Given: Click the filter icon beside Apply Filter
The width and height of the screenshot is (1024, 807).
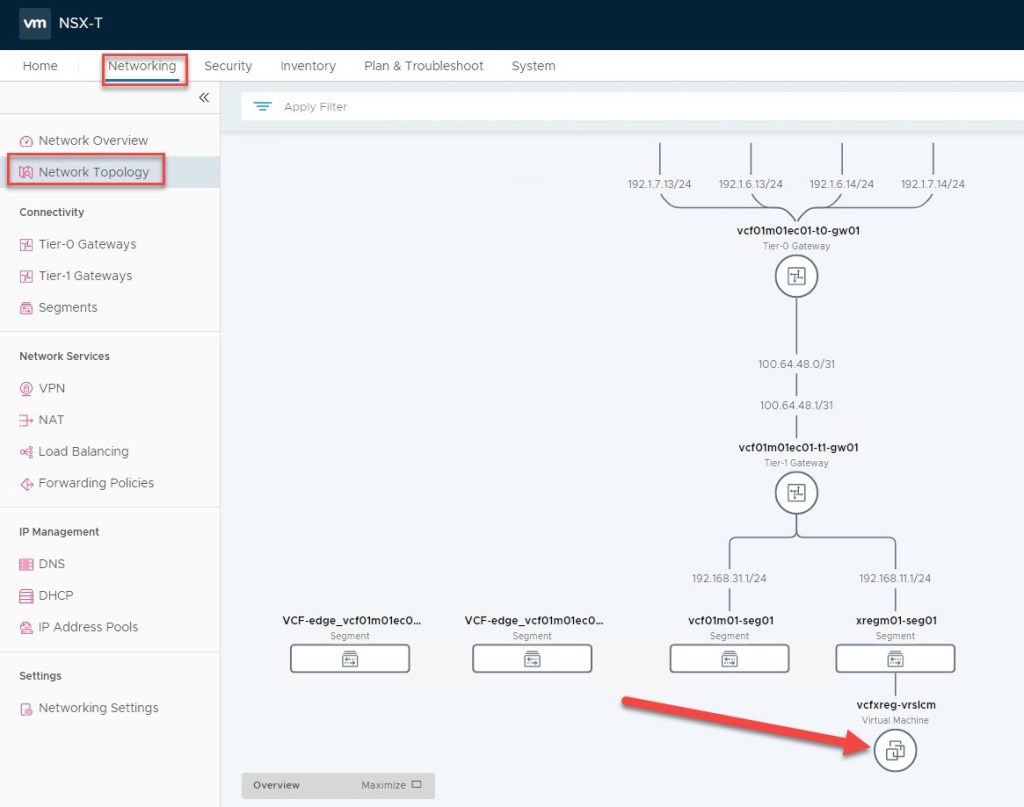Looking at the screenshot, I should 263,107.
